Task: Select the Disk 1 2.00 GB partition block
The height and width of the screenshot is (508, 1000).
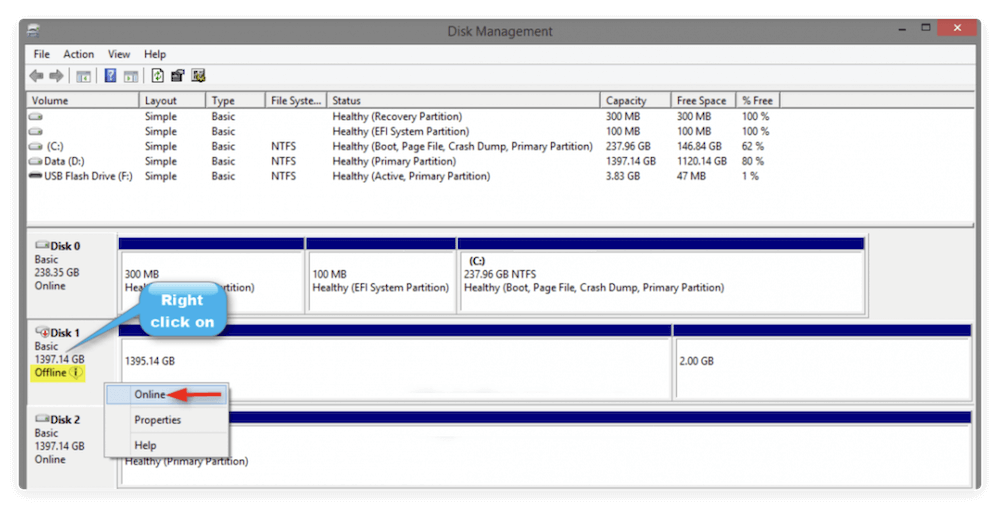Action: tap(823, 362)
